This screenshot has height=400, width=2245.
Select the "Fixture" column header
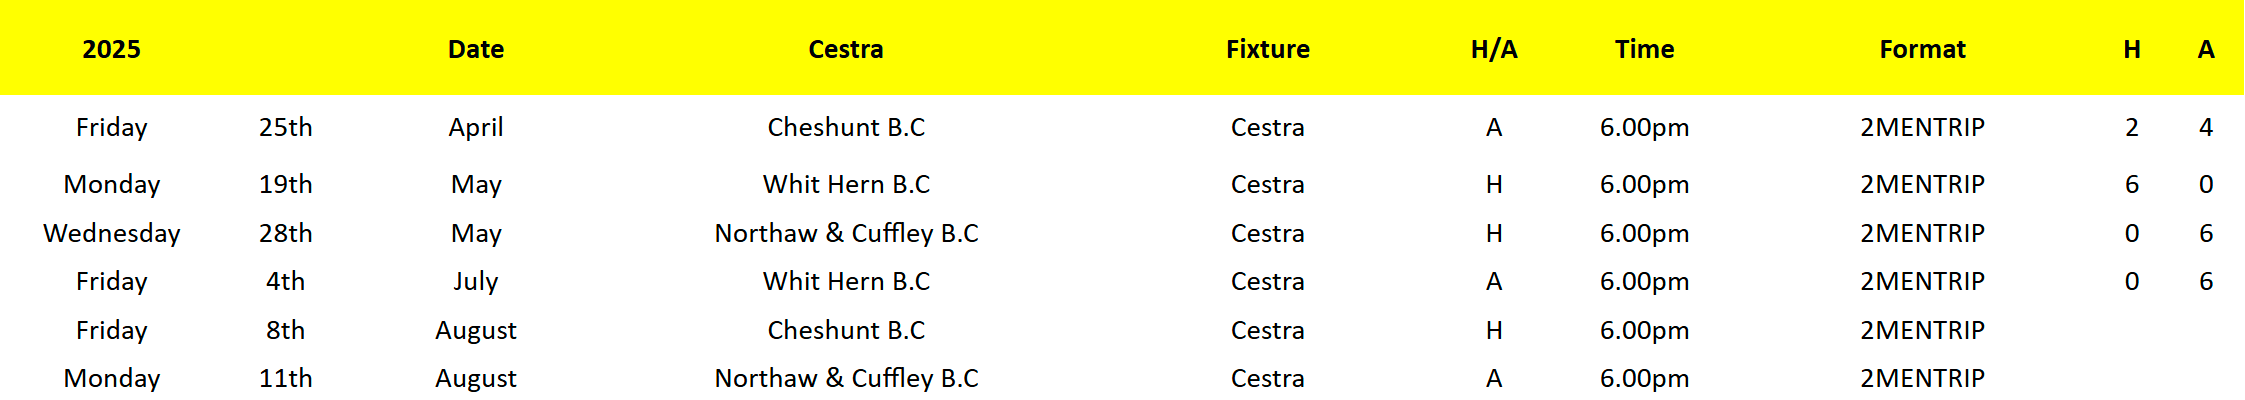(1267, 49)
